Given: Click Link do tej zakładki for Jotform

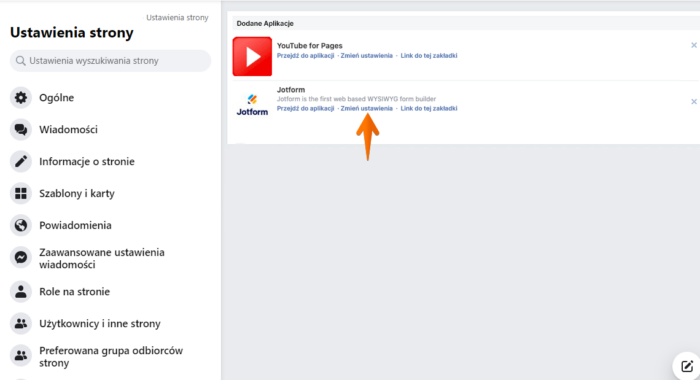Looking at the screenshot, I should pos(429,108).
